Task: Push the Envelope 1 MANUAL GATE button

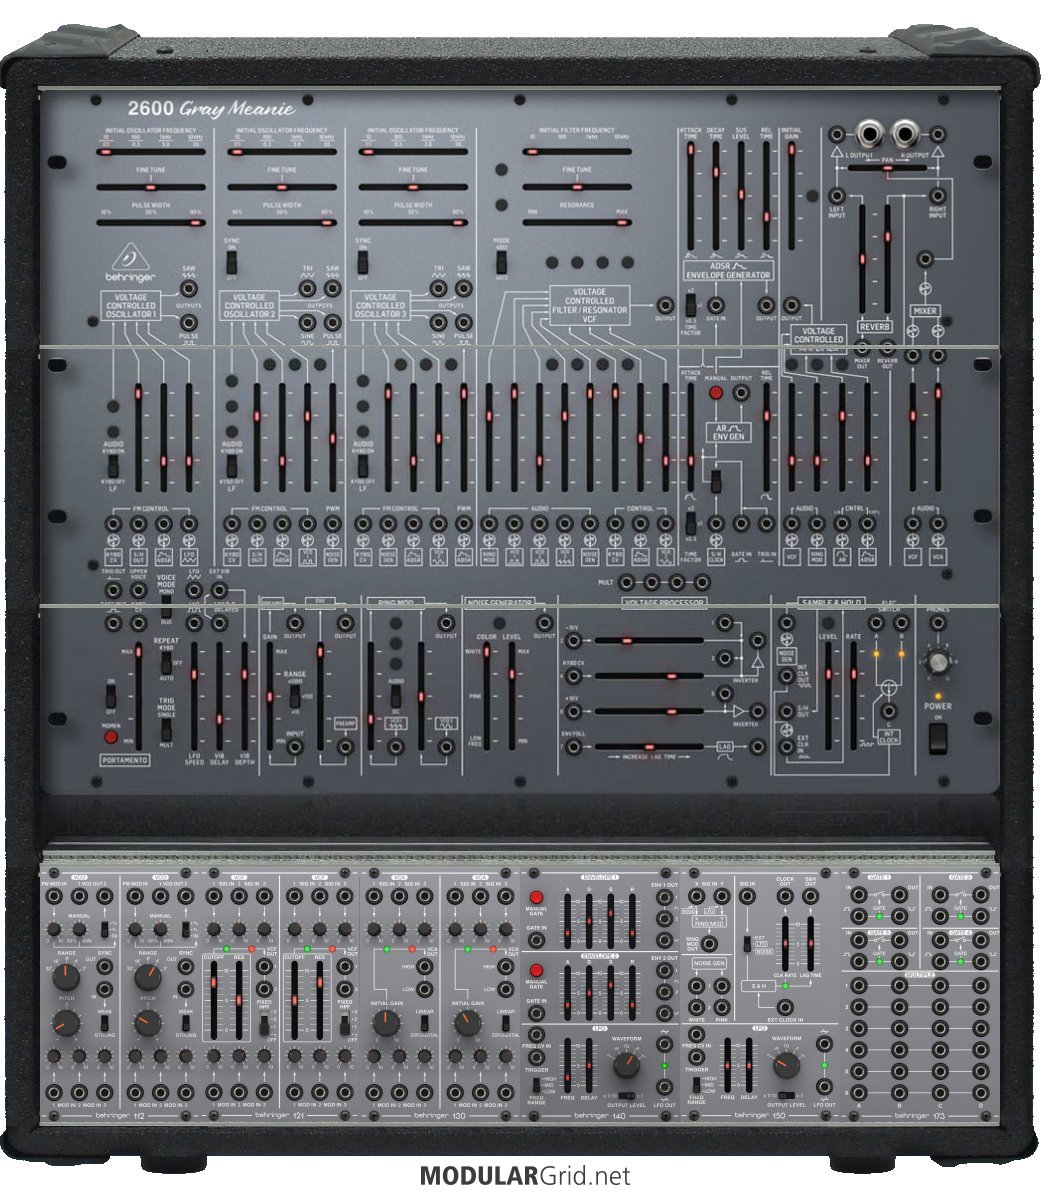Action: tap(537, 898)
